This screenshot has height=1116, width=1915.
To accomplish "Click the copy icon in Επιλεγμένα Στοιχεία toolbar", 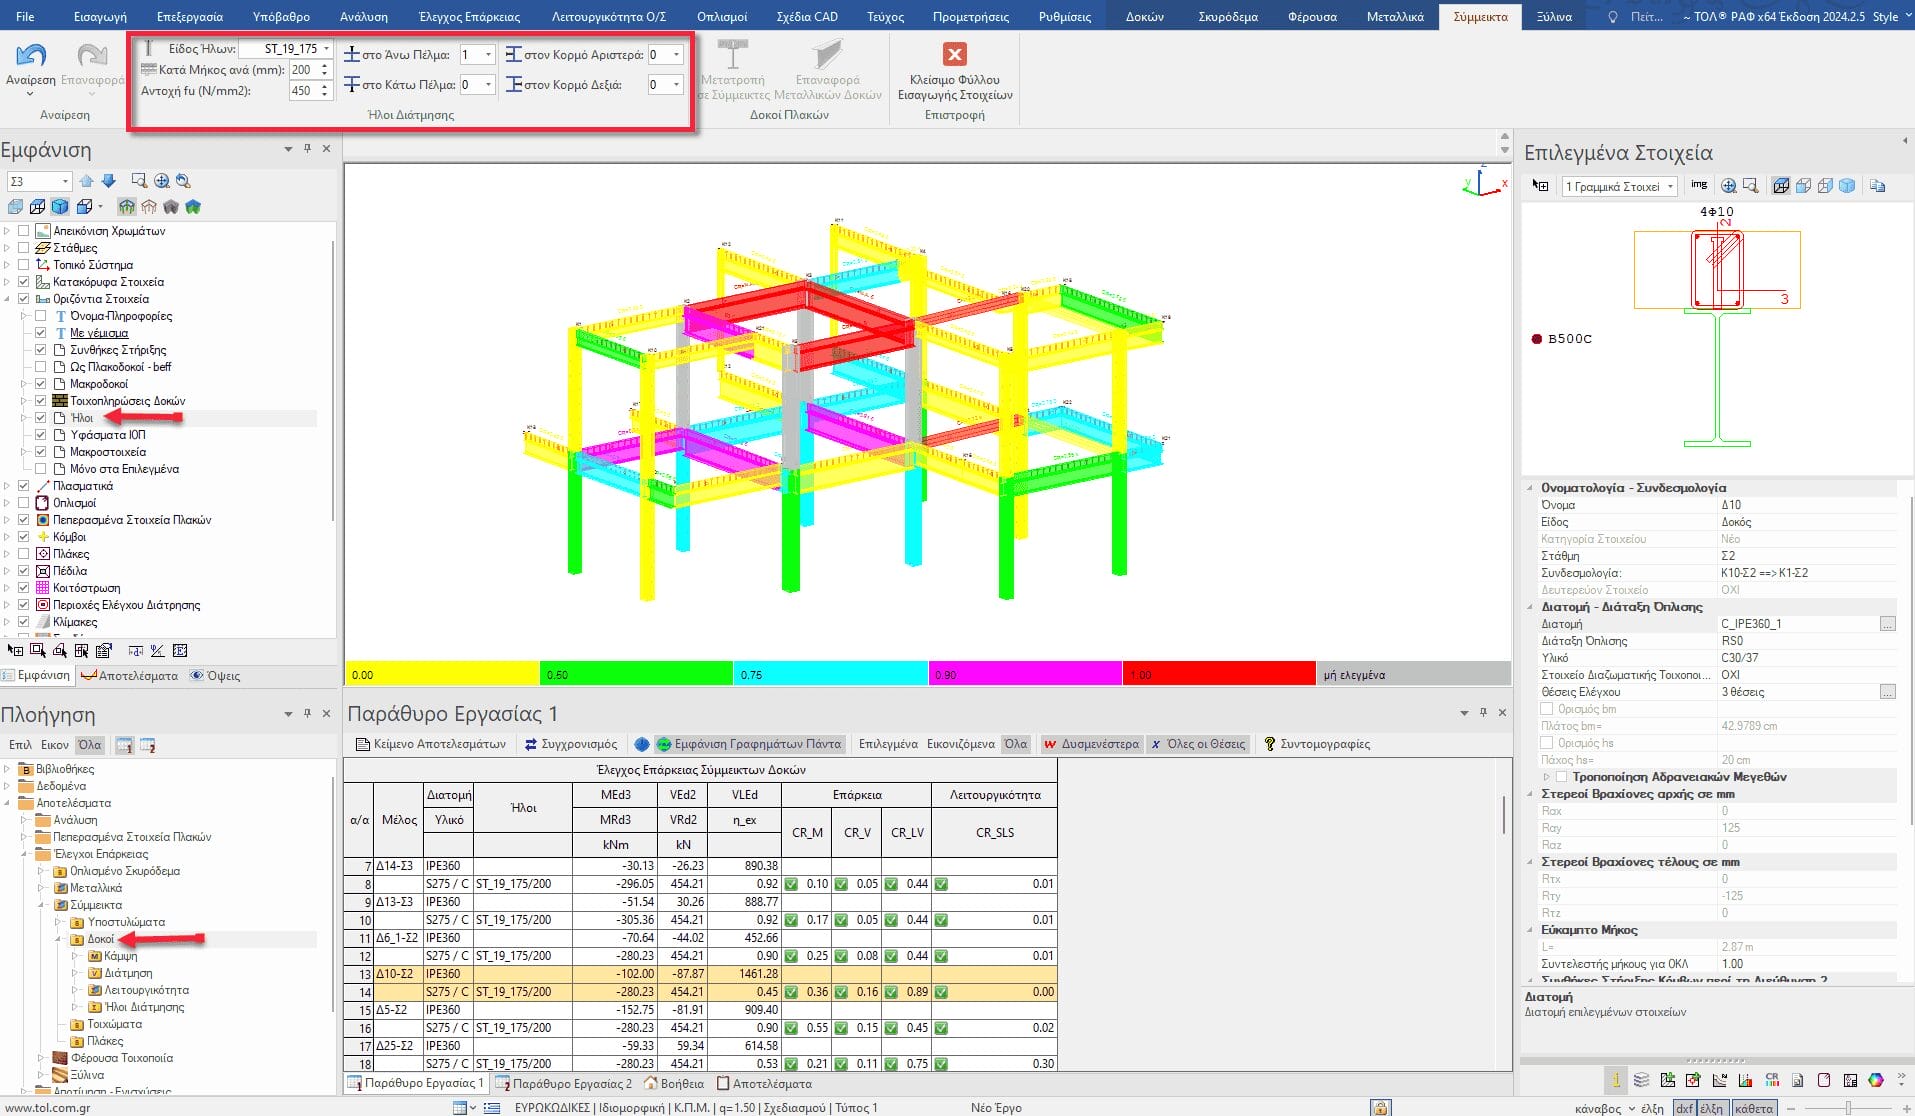I will pyautogui.click(x=1877, y=186).
